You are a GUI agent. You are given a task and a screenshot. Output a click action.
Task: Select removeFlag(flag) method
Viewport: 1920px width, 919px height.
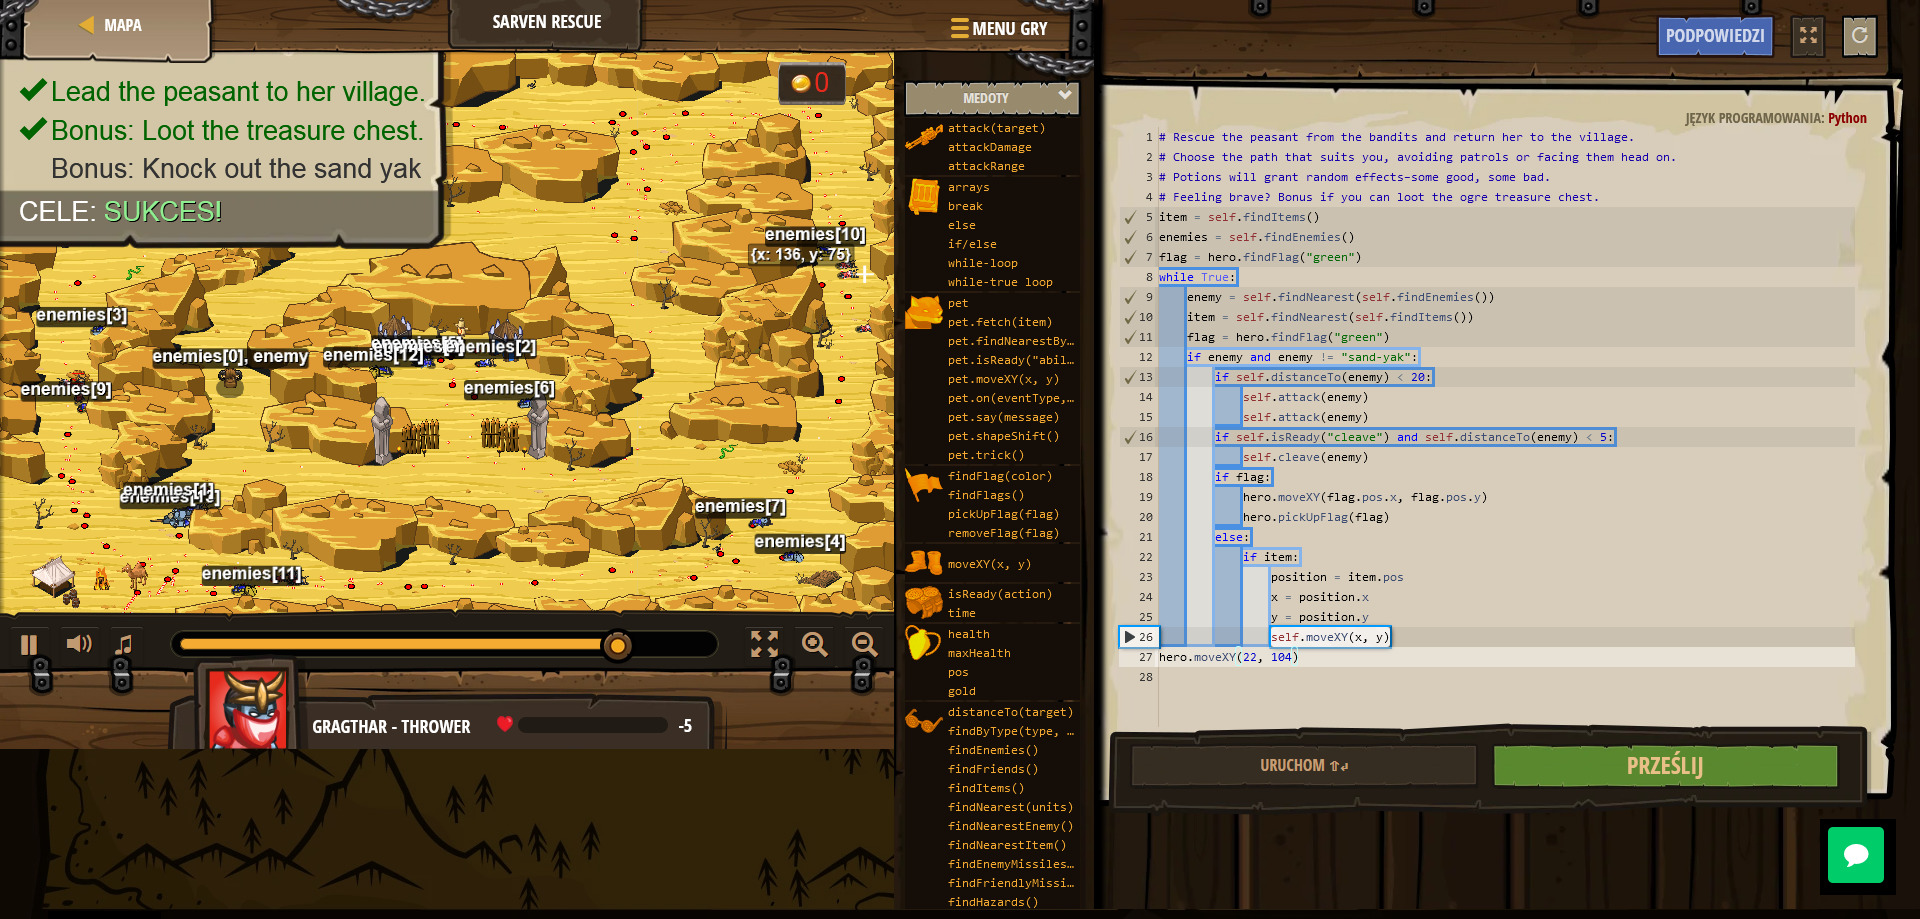tap(1003, 533)
